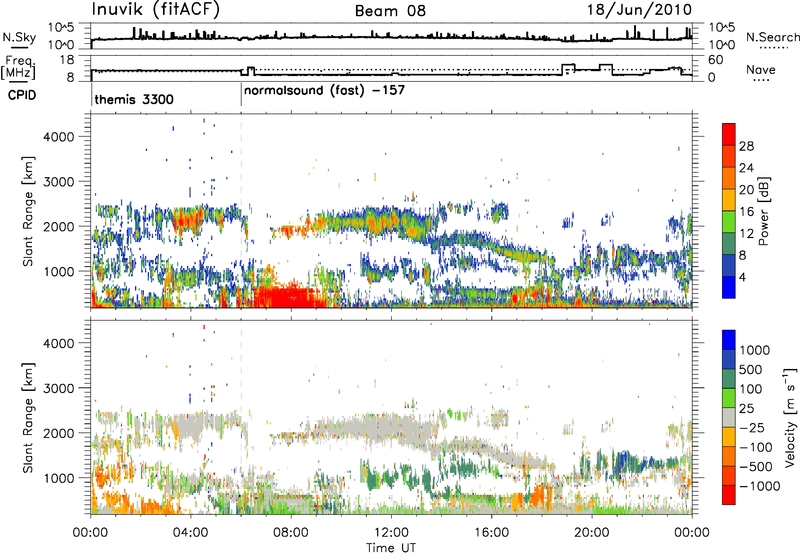Click the red band of power colorbar
Image resolution: width=800 pixels, height=554 pixels.
coord(729,134)
